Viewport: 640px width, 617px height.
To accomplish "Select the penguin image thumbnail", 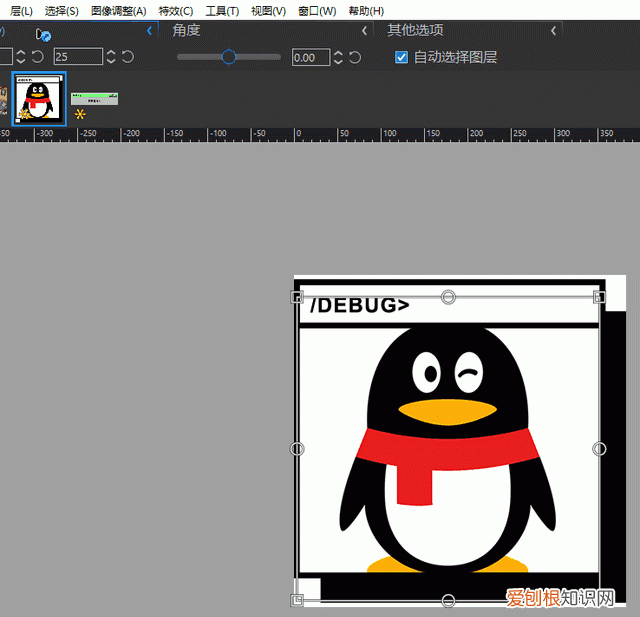I will tap(39, 99).
